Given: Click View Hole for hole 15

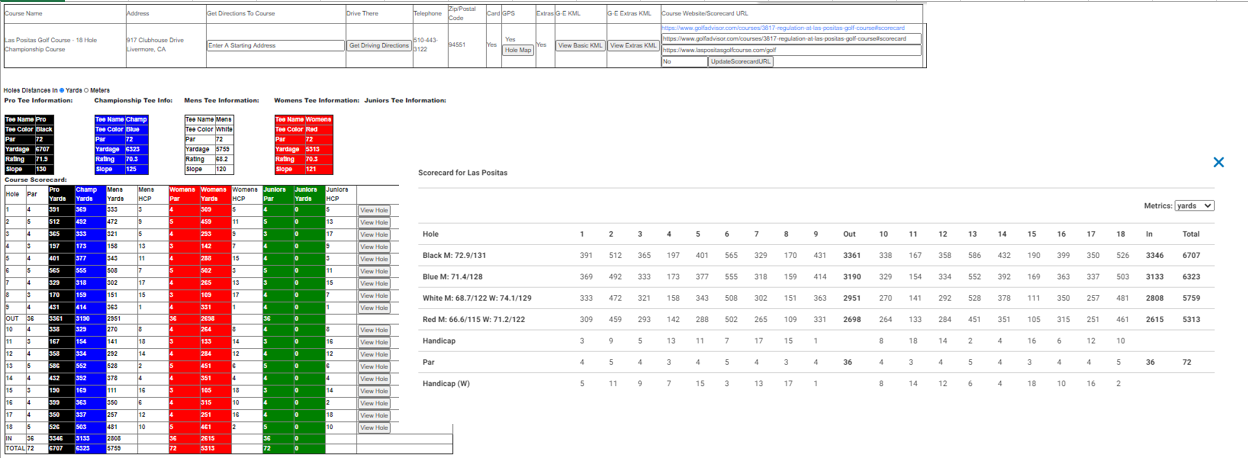Looking at the screenshot, I should coord(374,391).
